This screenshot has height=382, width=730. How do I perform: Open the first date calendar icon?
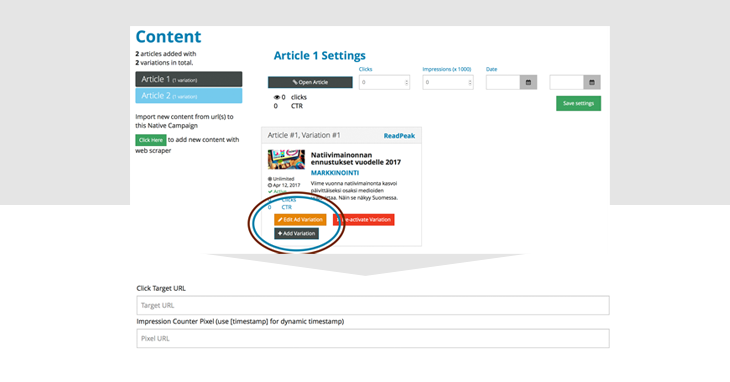pyautogui.click(x=528, y=82)
